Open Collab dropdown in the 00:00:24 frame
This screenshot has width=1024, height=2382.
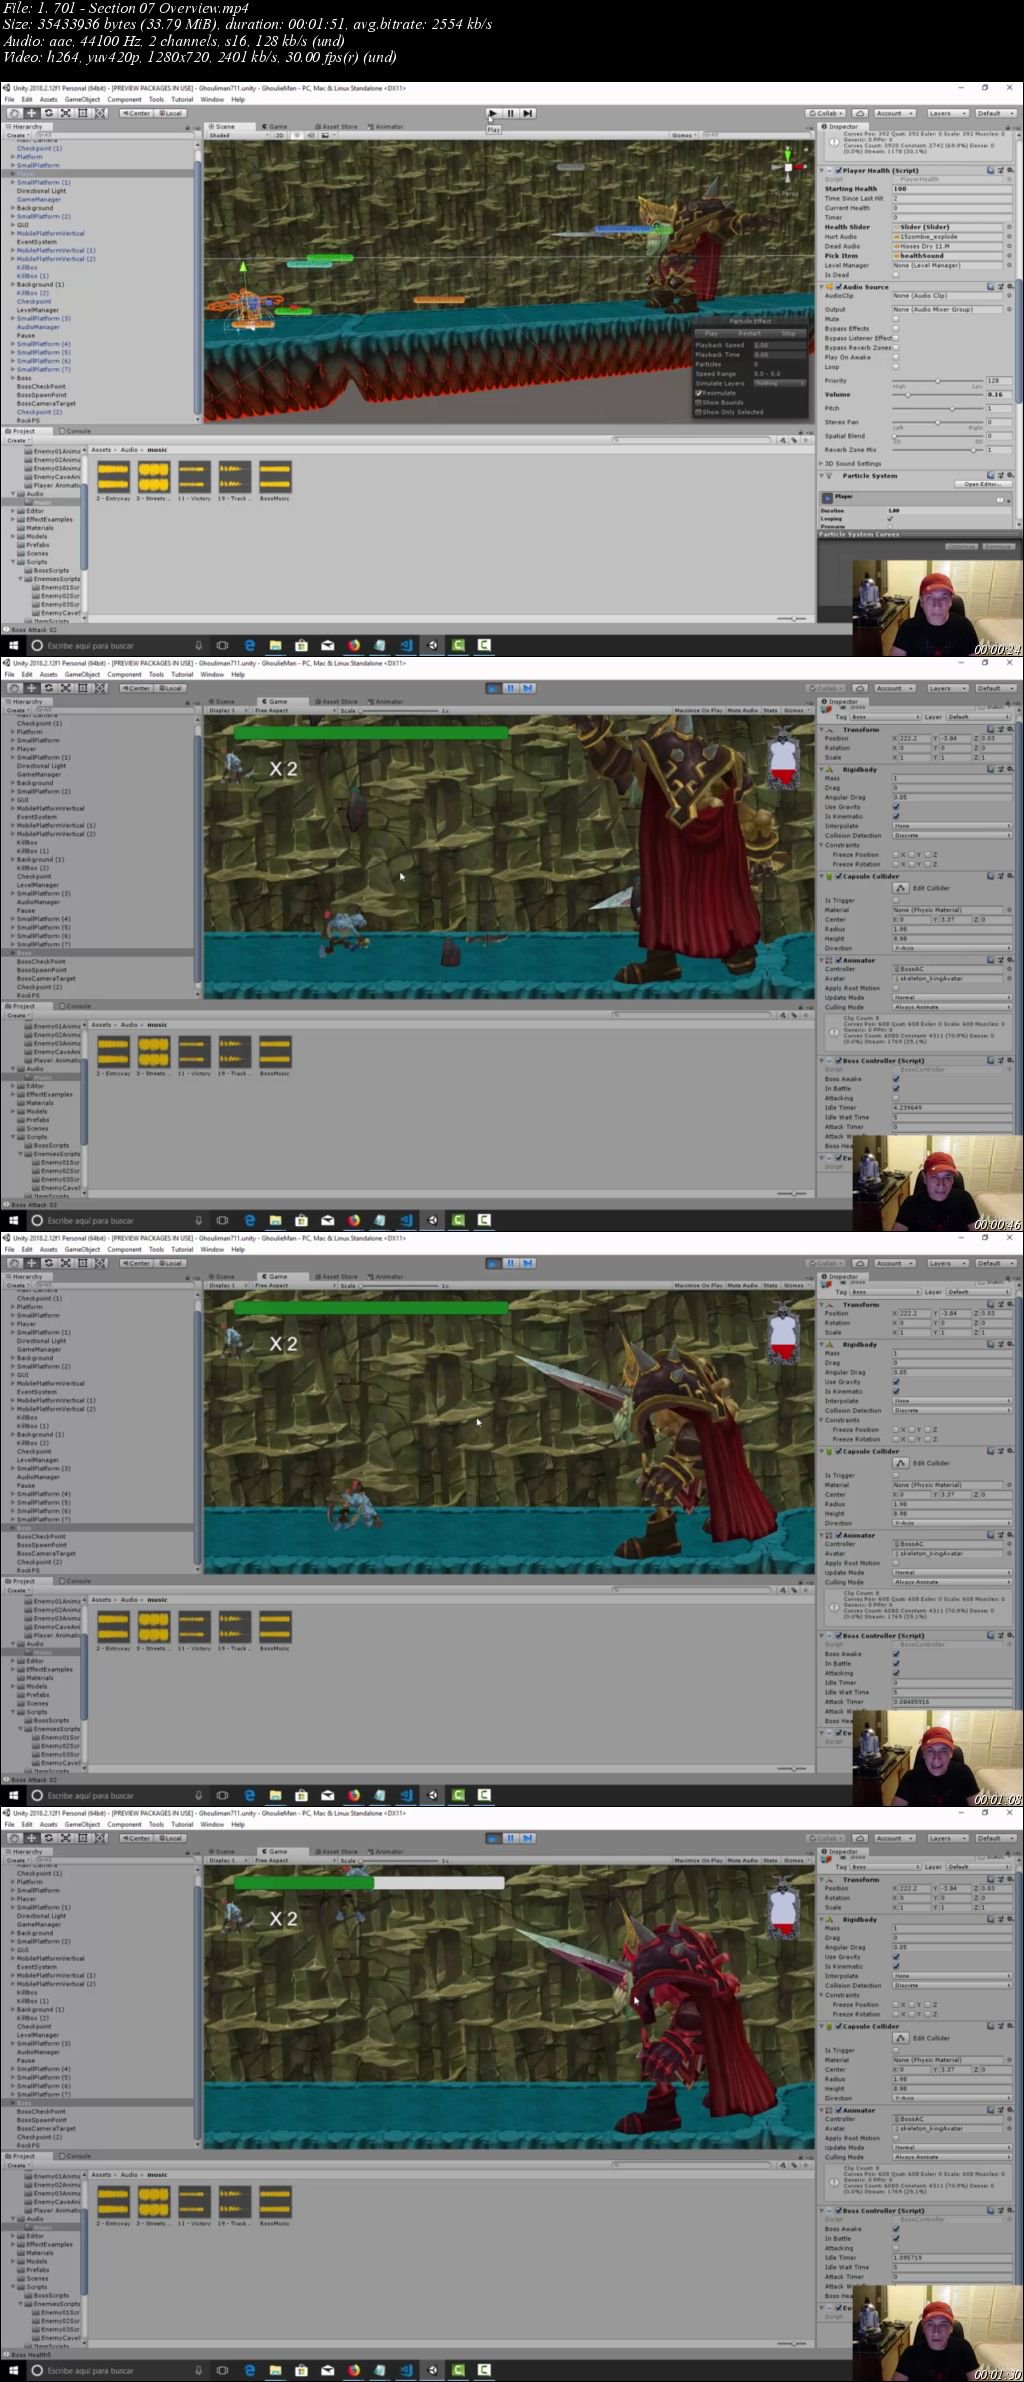[x=826, y=113]
